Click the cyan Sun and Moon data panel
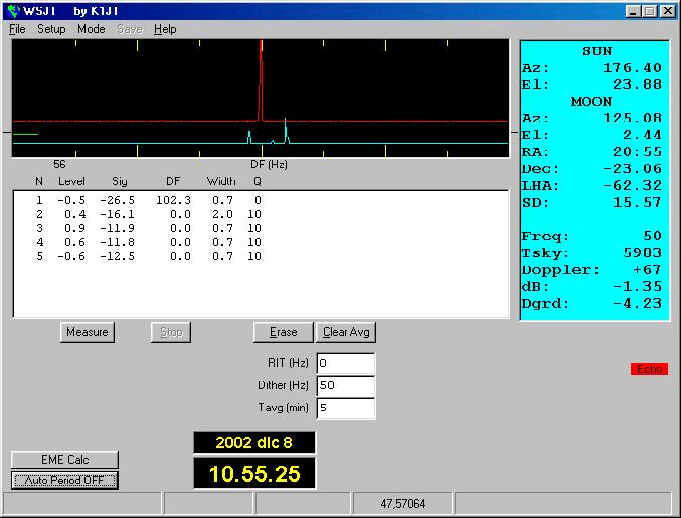Viewport: 681px width, 518px height. pyautogui.click(x=594, y=180)
